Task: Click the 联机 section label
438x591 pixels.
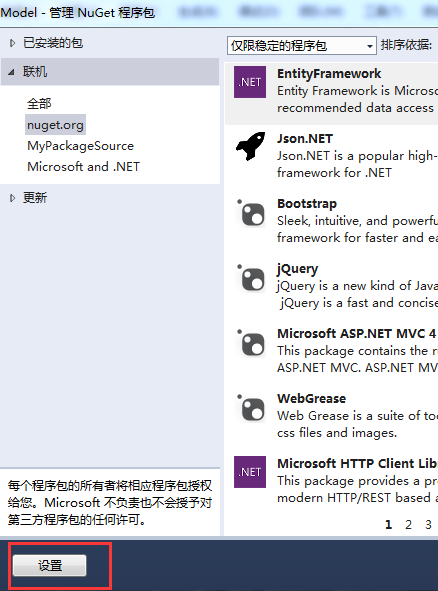Action: (x=35, y=72)
